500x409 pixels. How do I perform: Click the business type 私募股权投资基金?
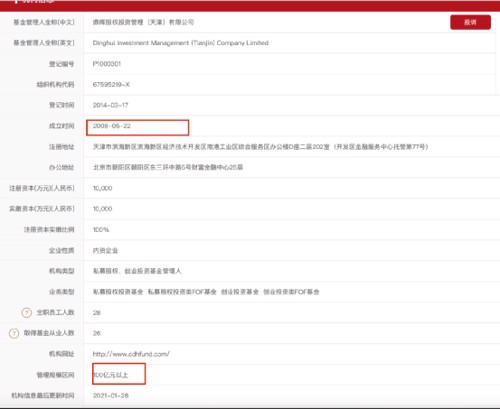coord(118,292)
